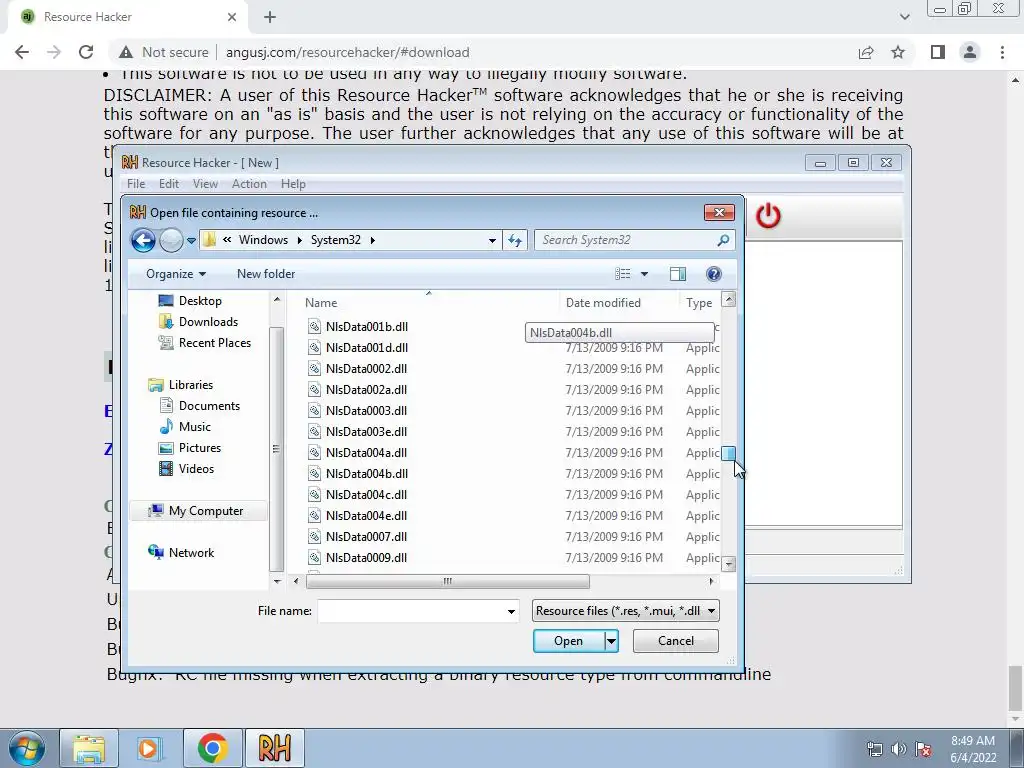Image resolution: width=1024 pixels, height=768 pixels.
Task: Open the view options dropdown arrow
Action: pyautogui.click(x=645, y=274)
